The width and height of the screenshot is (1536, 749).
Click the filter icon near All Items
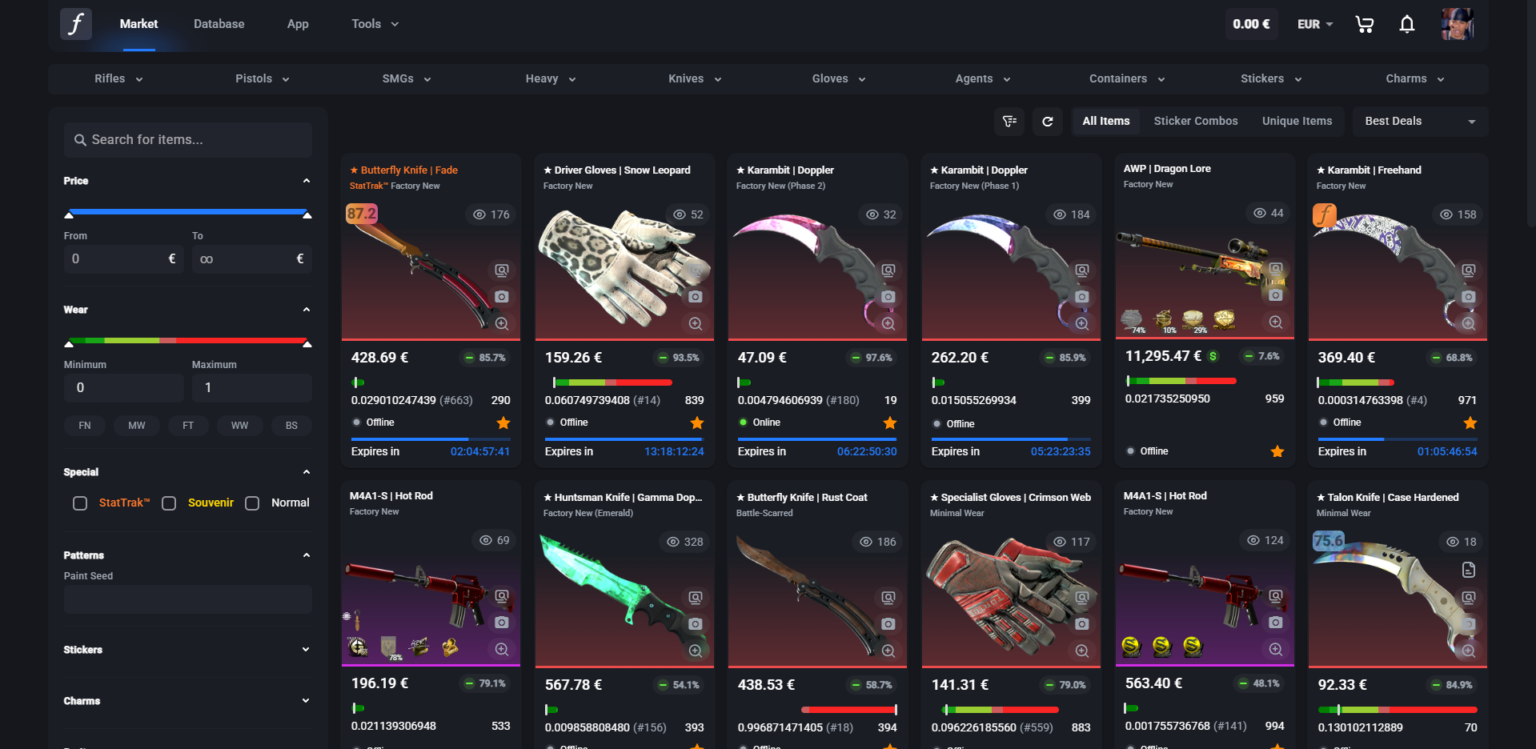click(x=1009, y=120)
